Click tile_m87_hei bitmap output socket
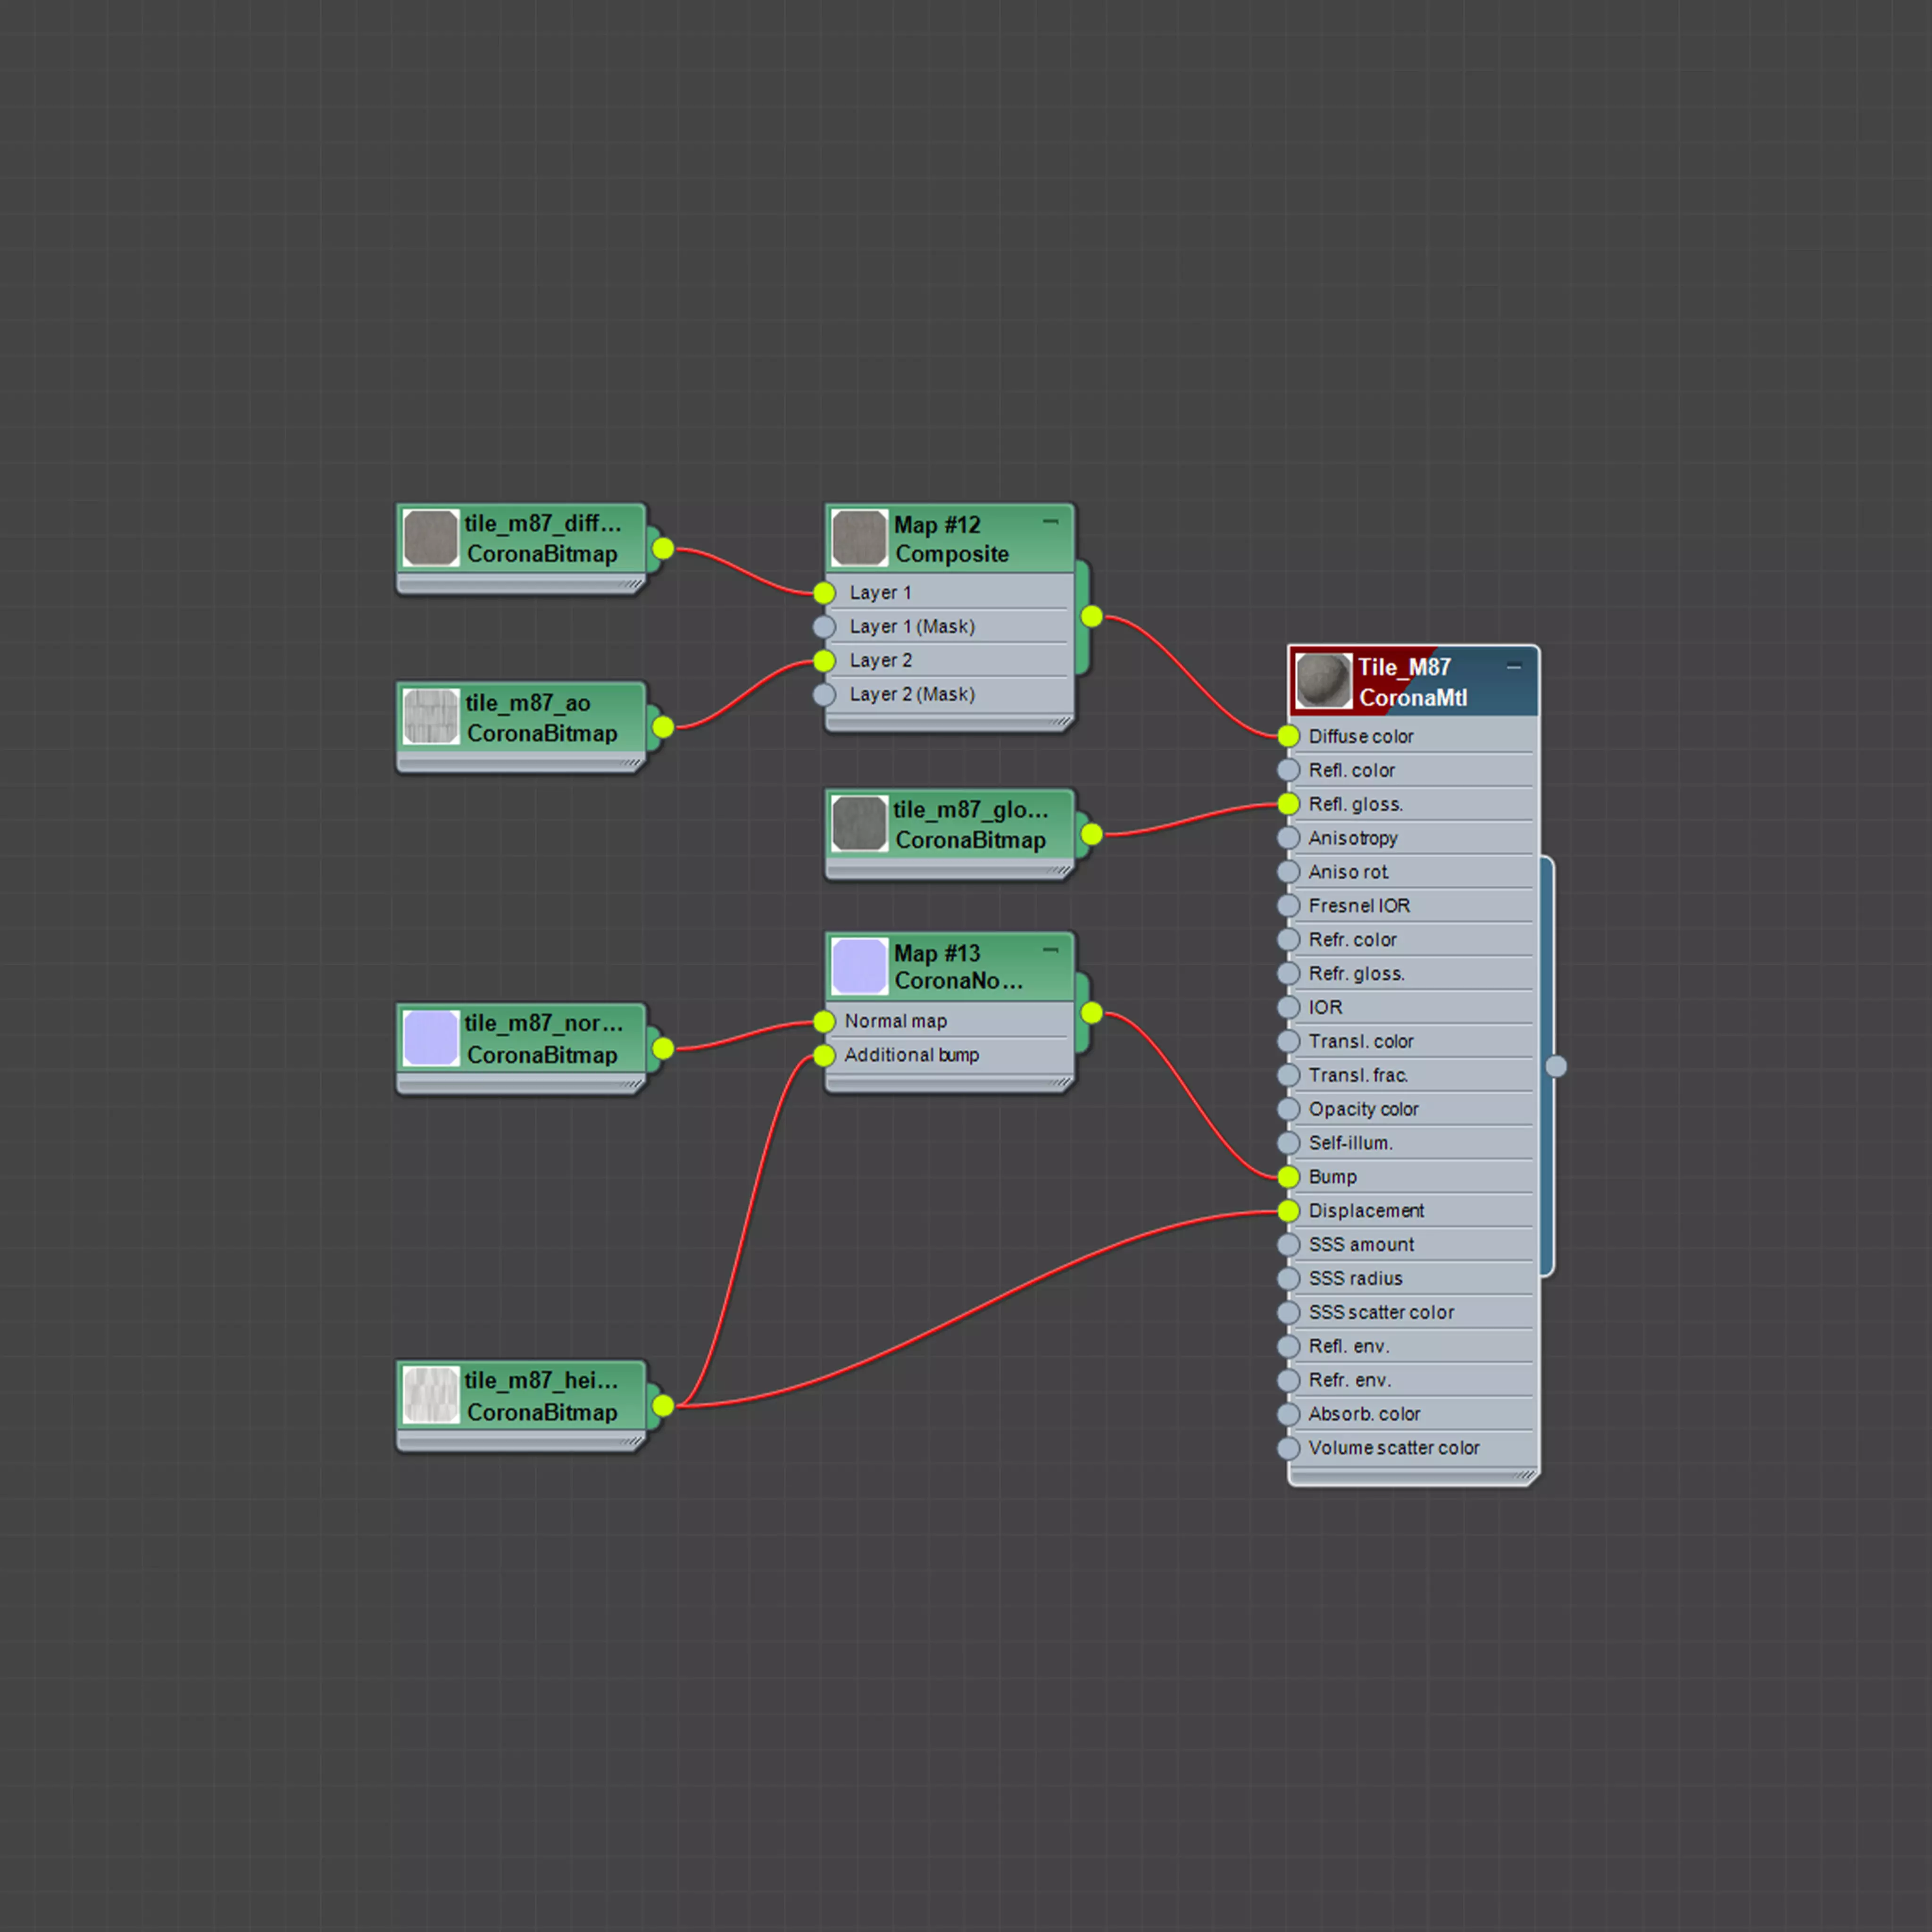This screenshot has width=1932, height=1932. tap(663, 1406)
